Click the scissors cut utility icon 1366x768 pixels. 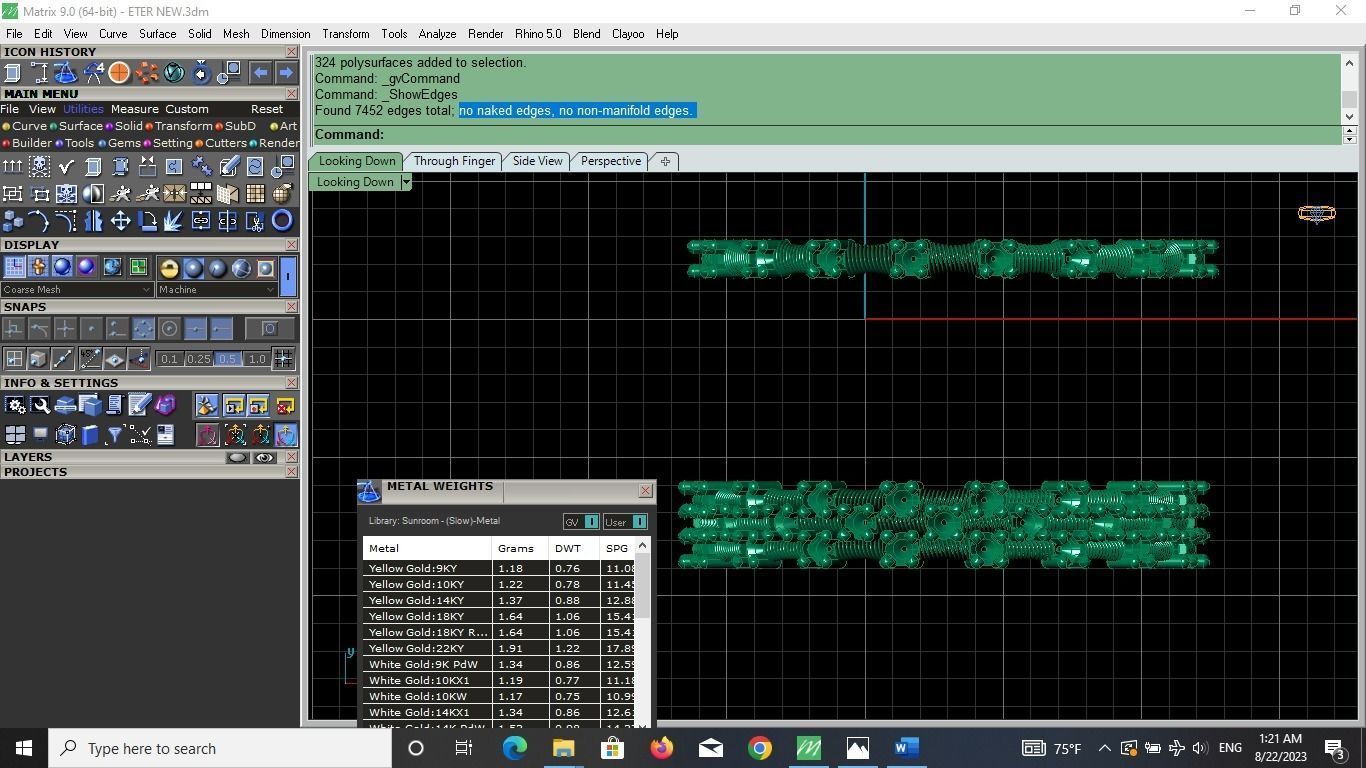256,220
